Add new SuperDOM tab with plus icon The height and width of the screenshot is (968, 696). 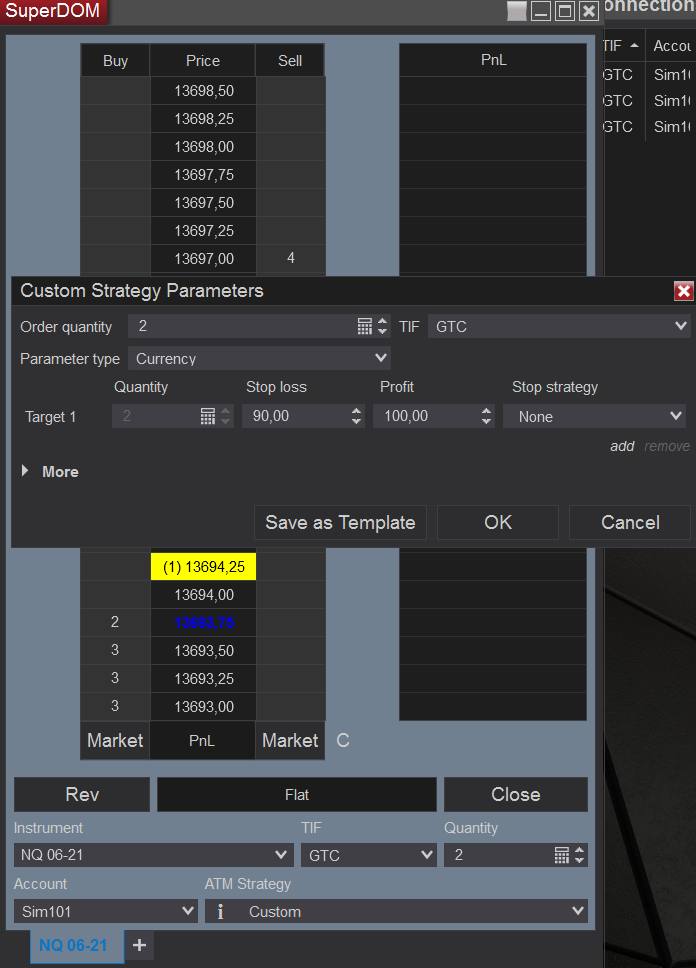[x=140, y=945]
